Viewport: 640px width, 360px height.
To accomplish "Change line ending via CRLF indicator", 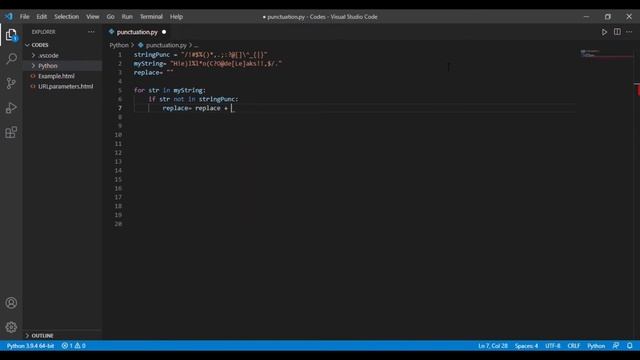I will [x=573, y=346].
